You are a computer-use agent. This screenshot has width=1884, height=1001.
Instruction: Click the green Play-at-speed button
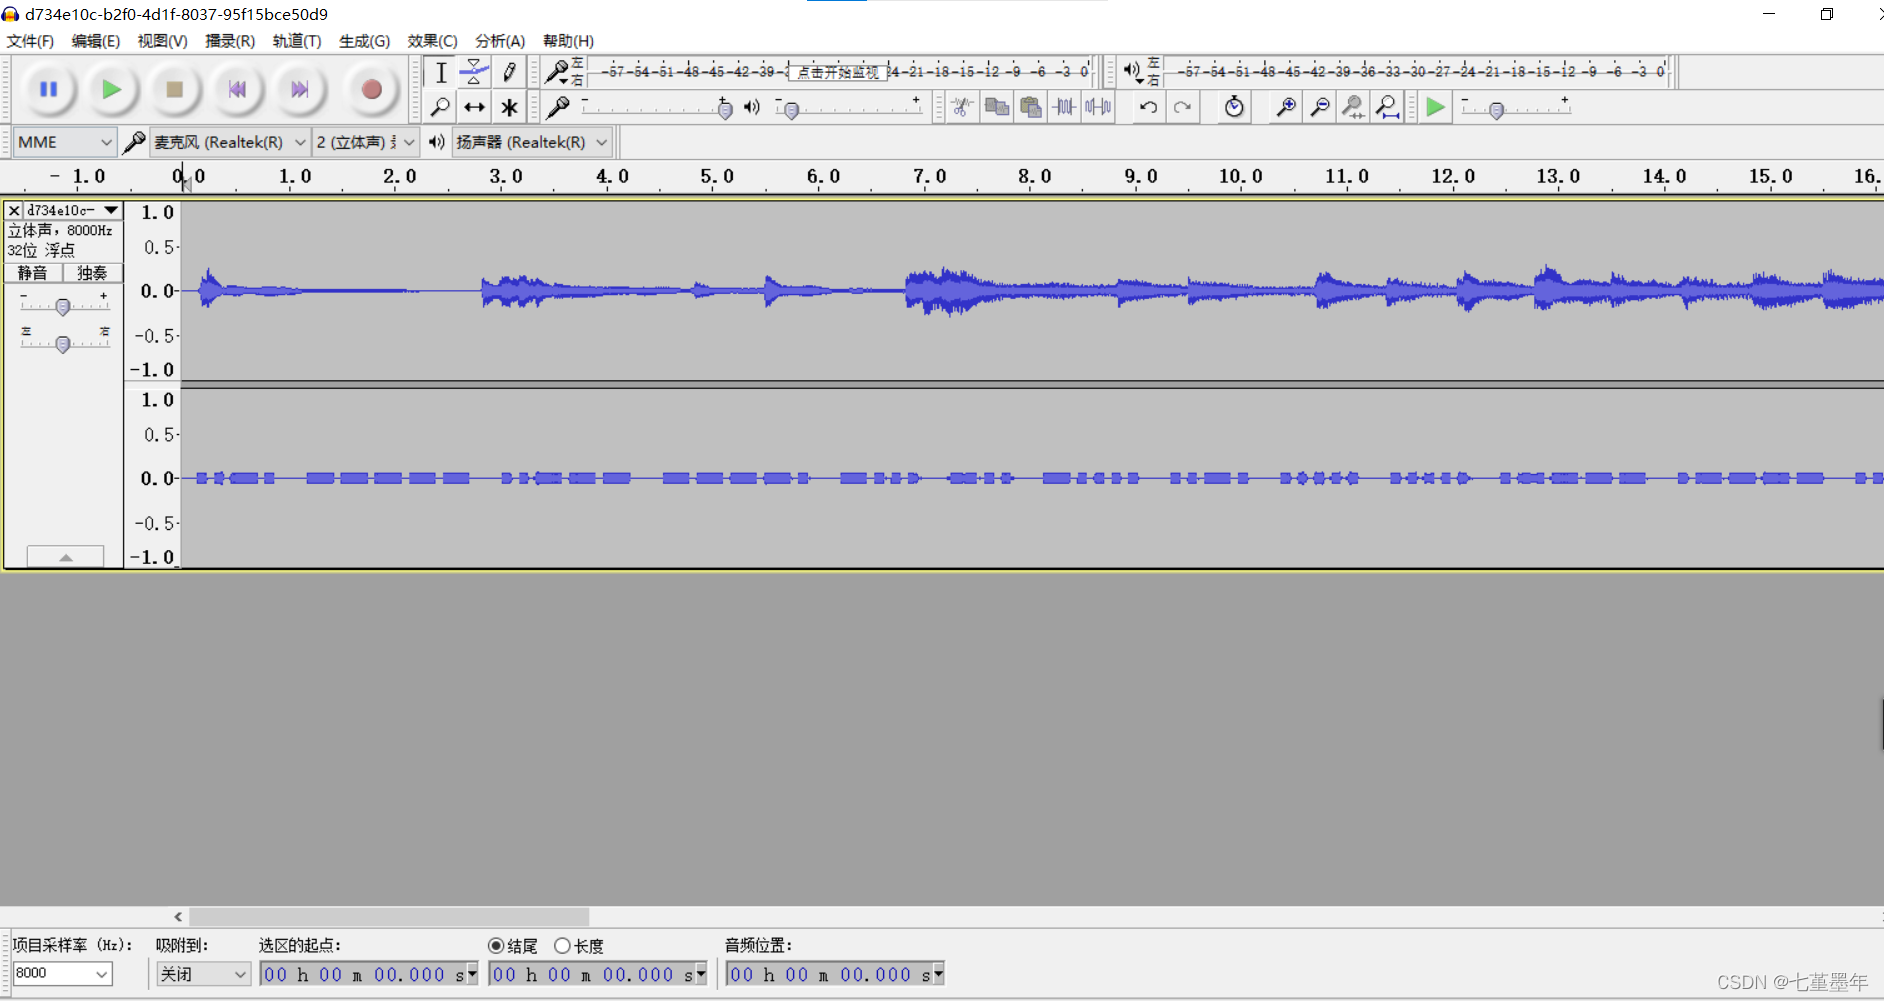1435,107
